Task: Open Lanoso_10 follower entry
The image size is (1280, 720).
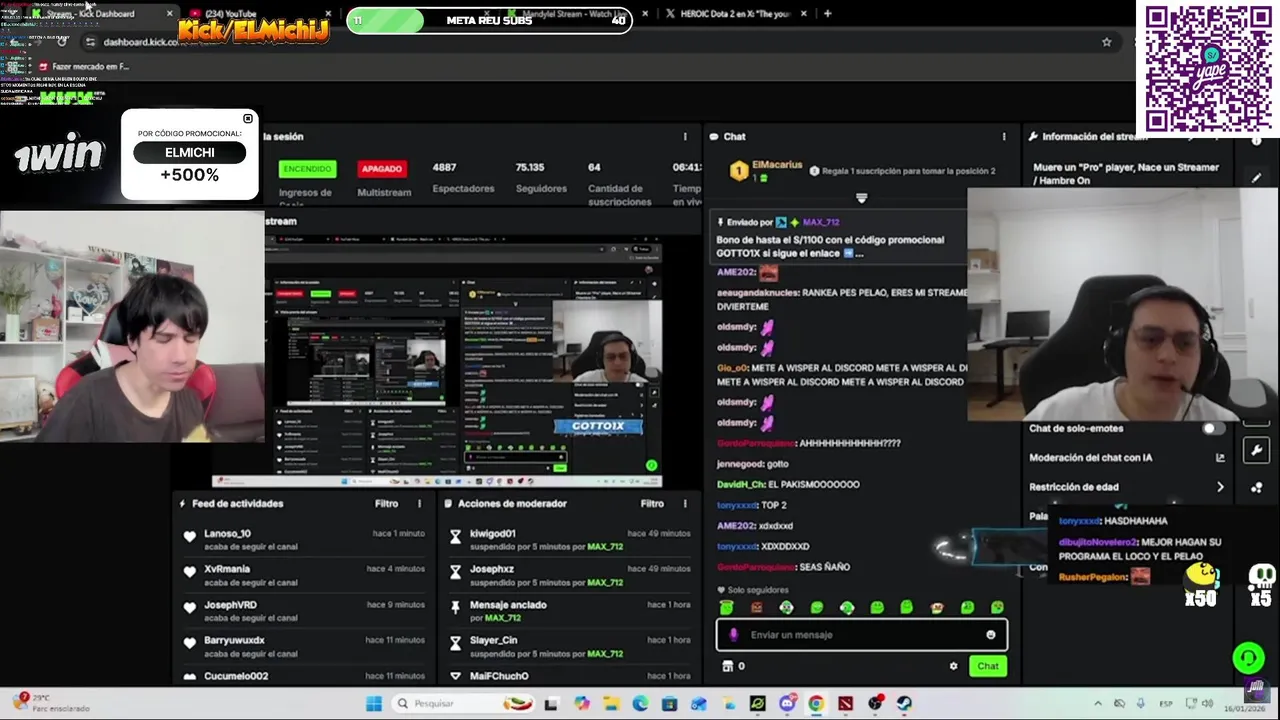Action: pyautogui.click(x=304, y=540)
